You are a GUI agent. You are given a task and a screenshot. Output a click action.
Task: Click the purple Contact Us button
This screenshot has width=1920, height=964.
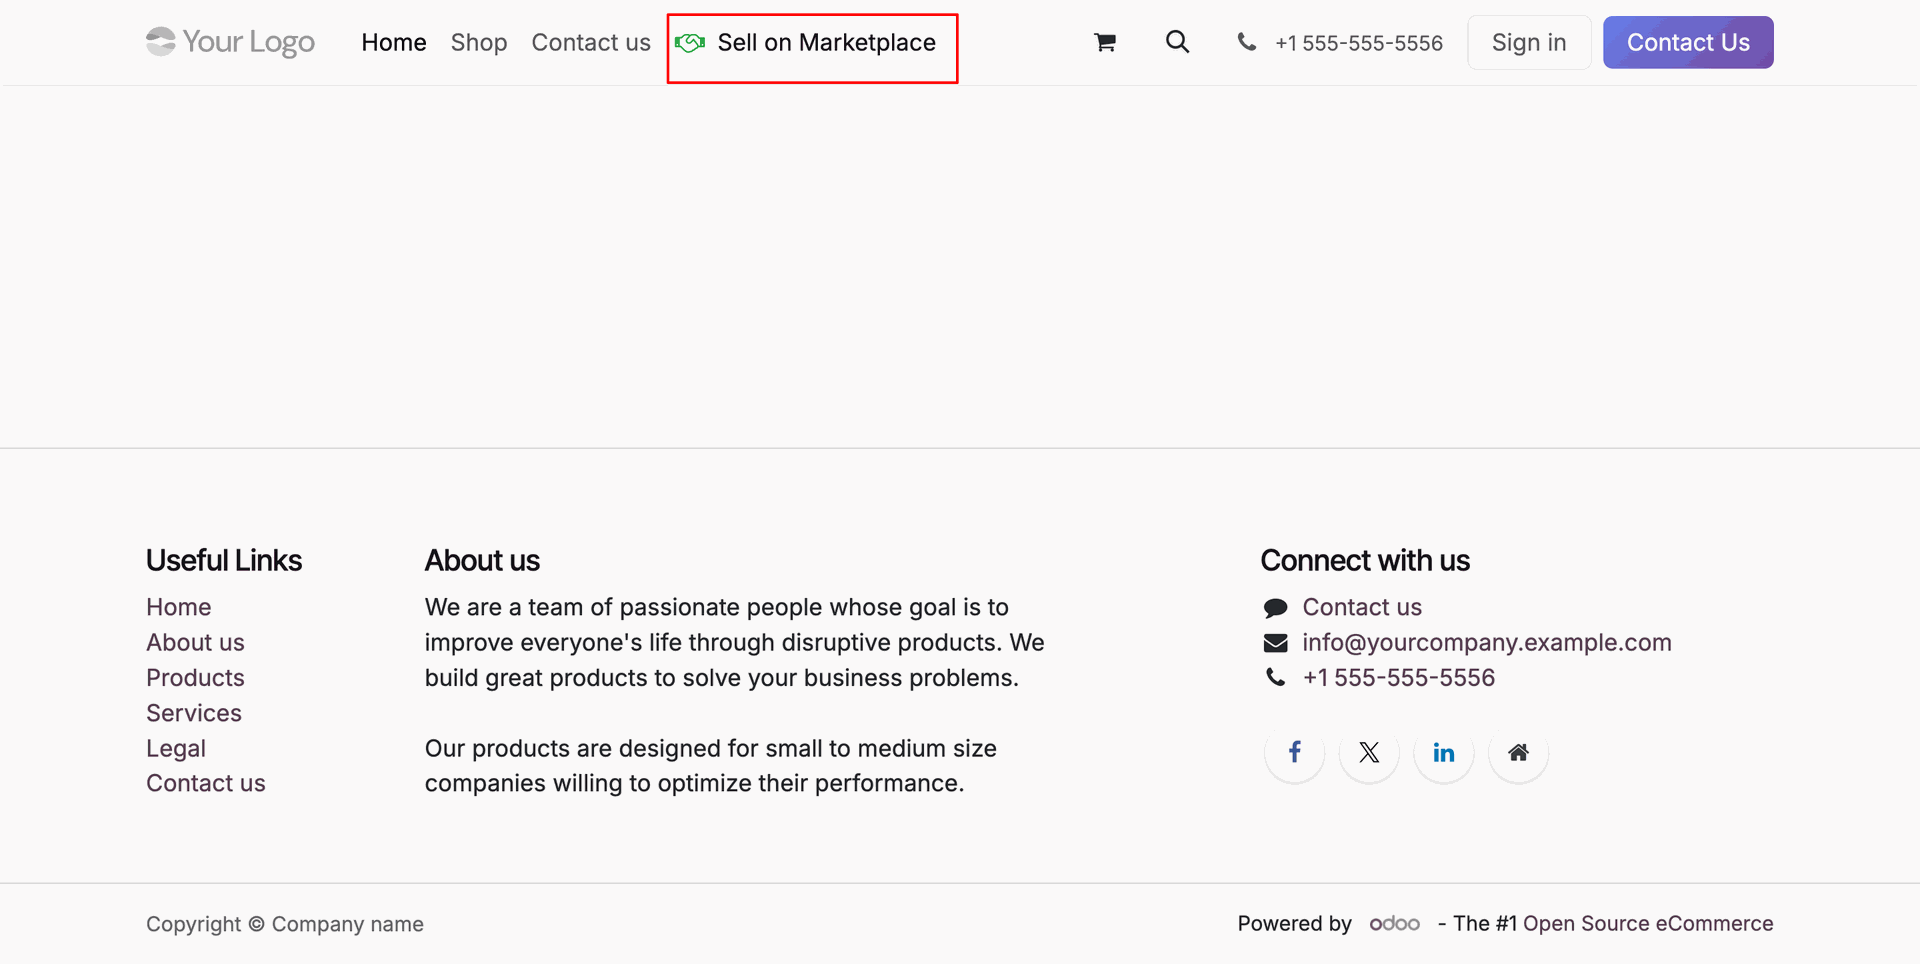(x=1688, y=42)
